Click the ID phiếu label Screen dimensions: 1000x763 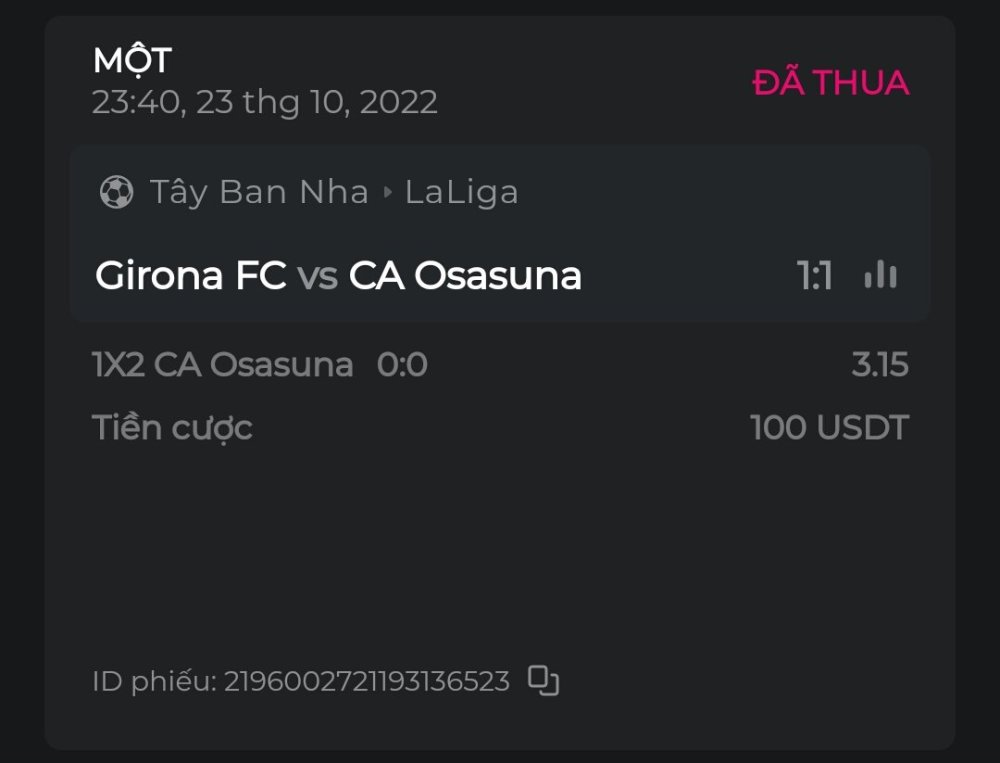tap(154, 682)
